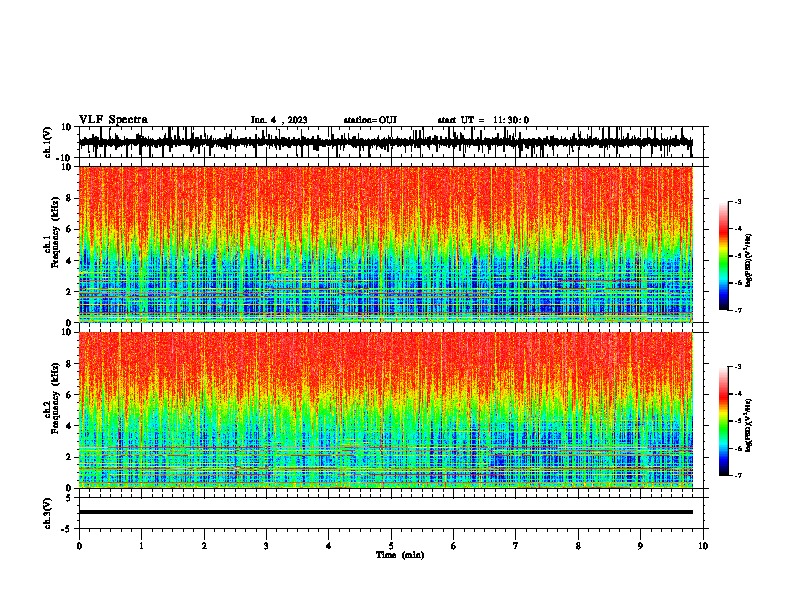Click ch.2 frequency axis tick label "4"
792x612 pixels.
69,426
